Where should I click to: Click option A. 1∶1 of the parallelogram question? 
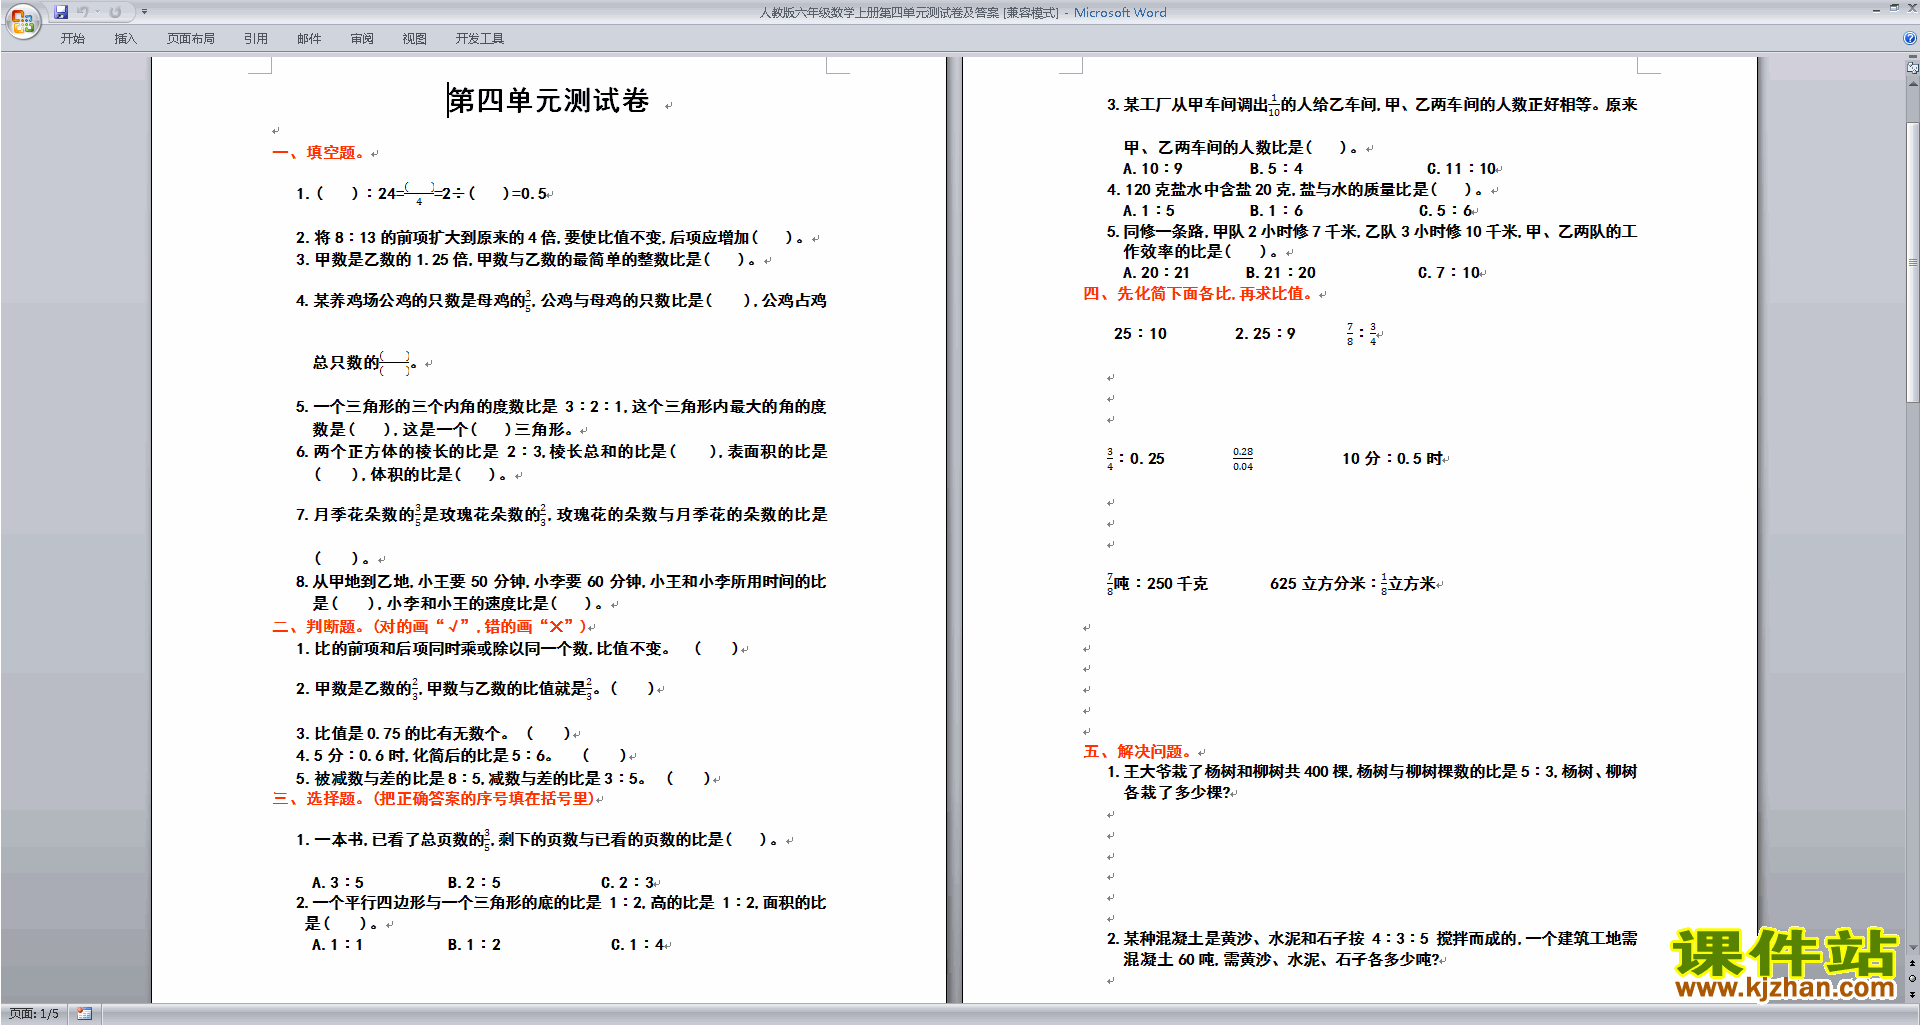pos(337,945)
